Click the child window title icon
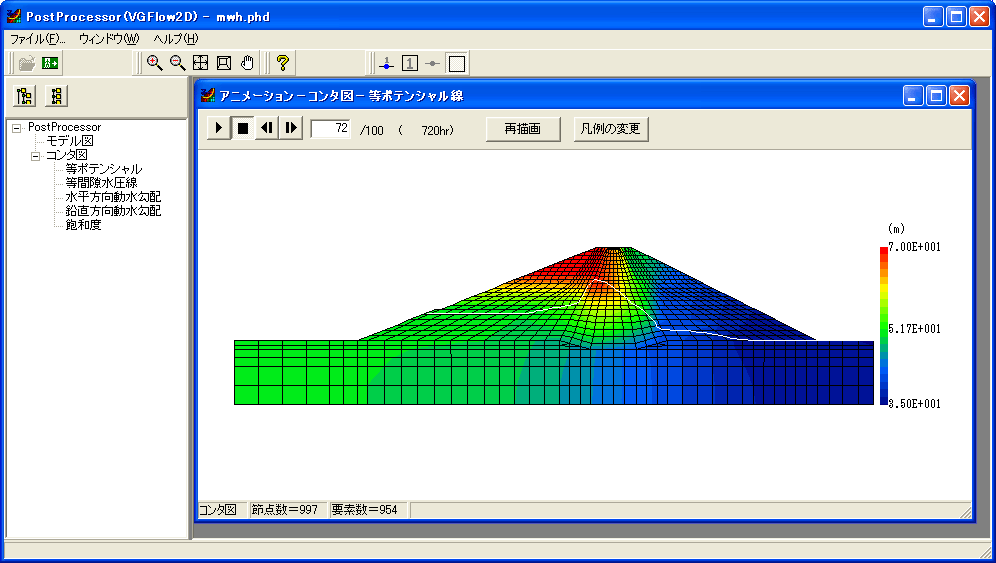The height and width of the screenshot is (563, 996). point(208,95)
